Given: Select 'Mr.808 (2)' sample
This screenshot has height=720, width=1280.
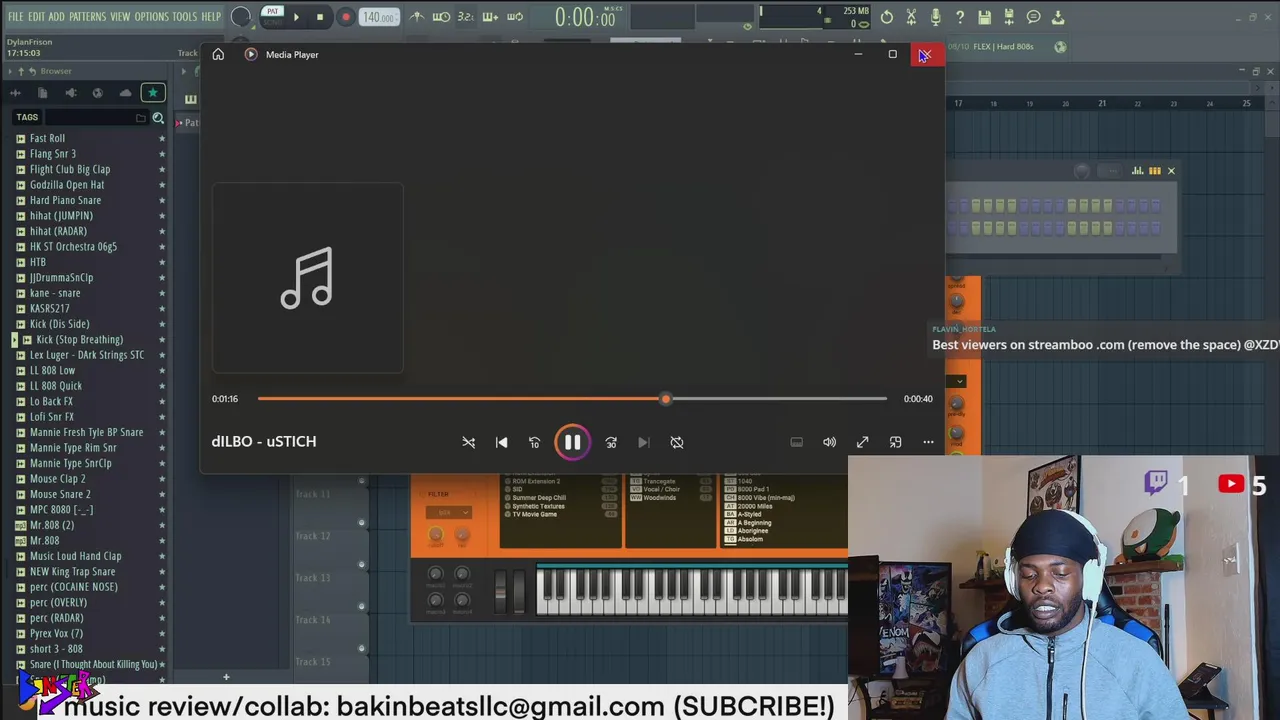Looking at the screenshot, I should (52, 525).
